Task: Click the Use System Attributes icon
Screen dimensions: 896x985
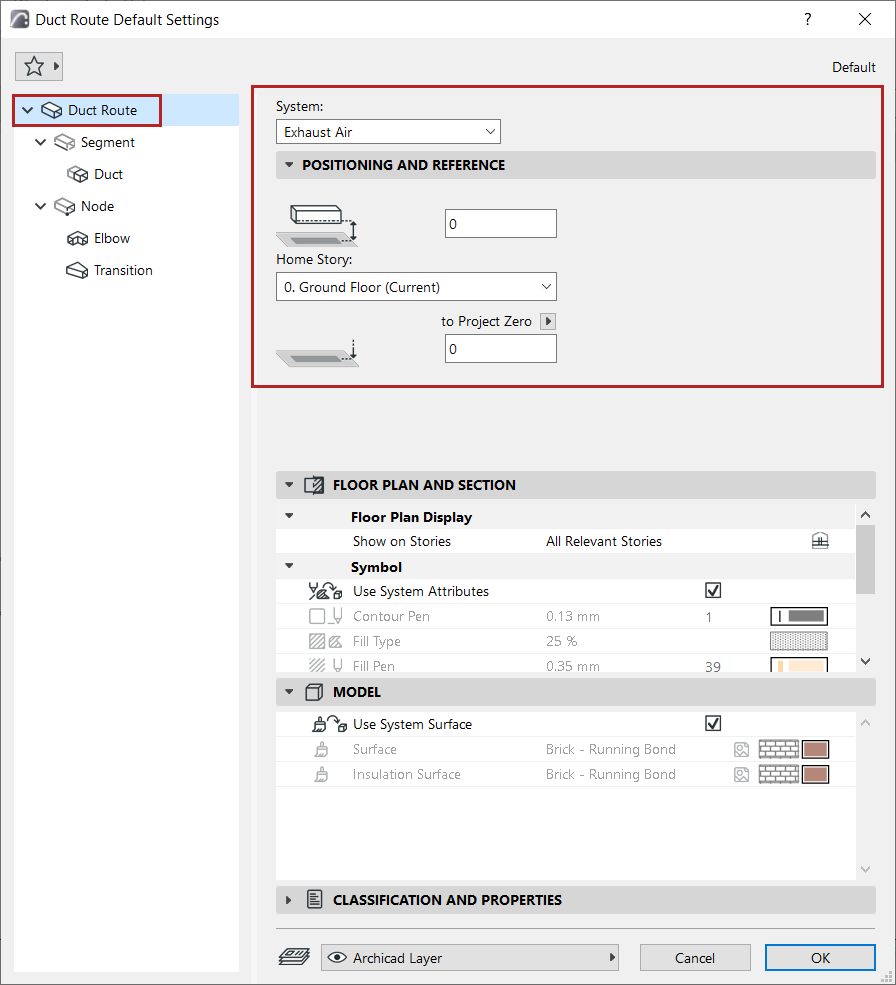Action: tap(325, 591)
